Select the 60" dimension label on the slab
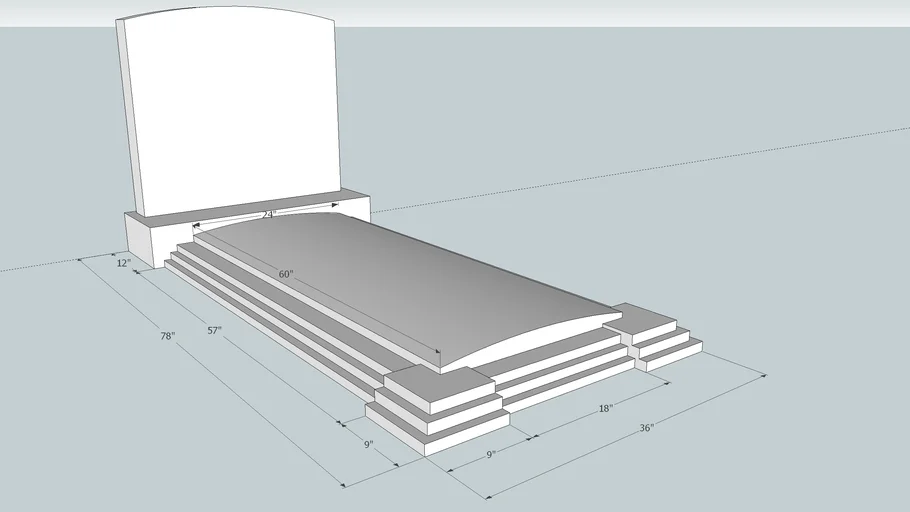The width and height of the screenshot is (910, 512). pos(287,274)
